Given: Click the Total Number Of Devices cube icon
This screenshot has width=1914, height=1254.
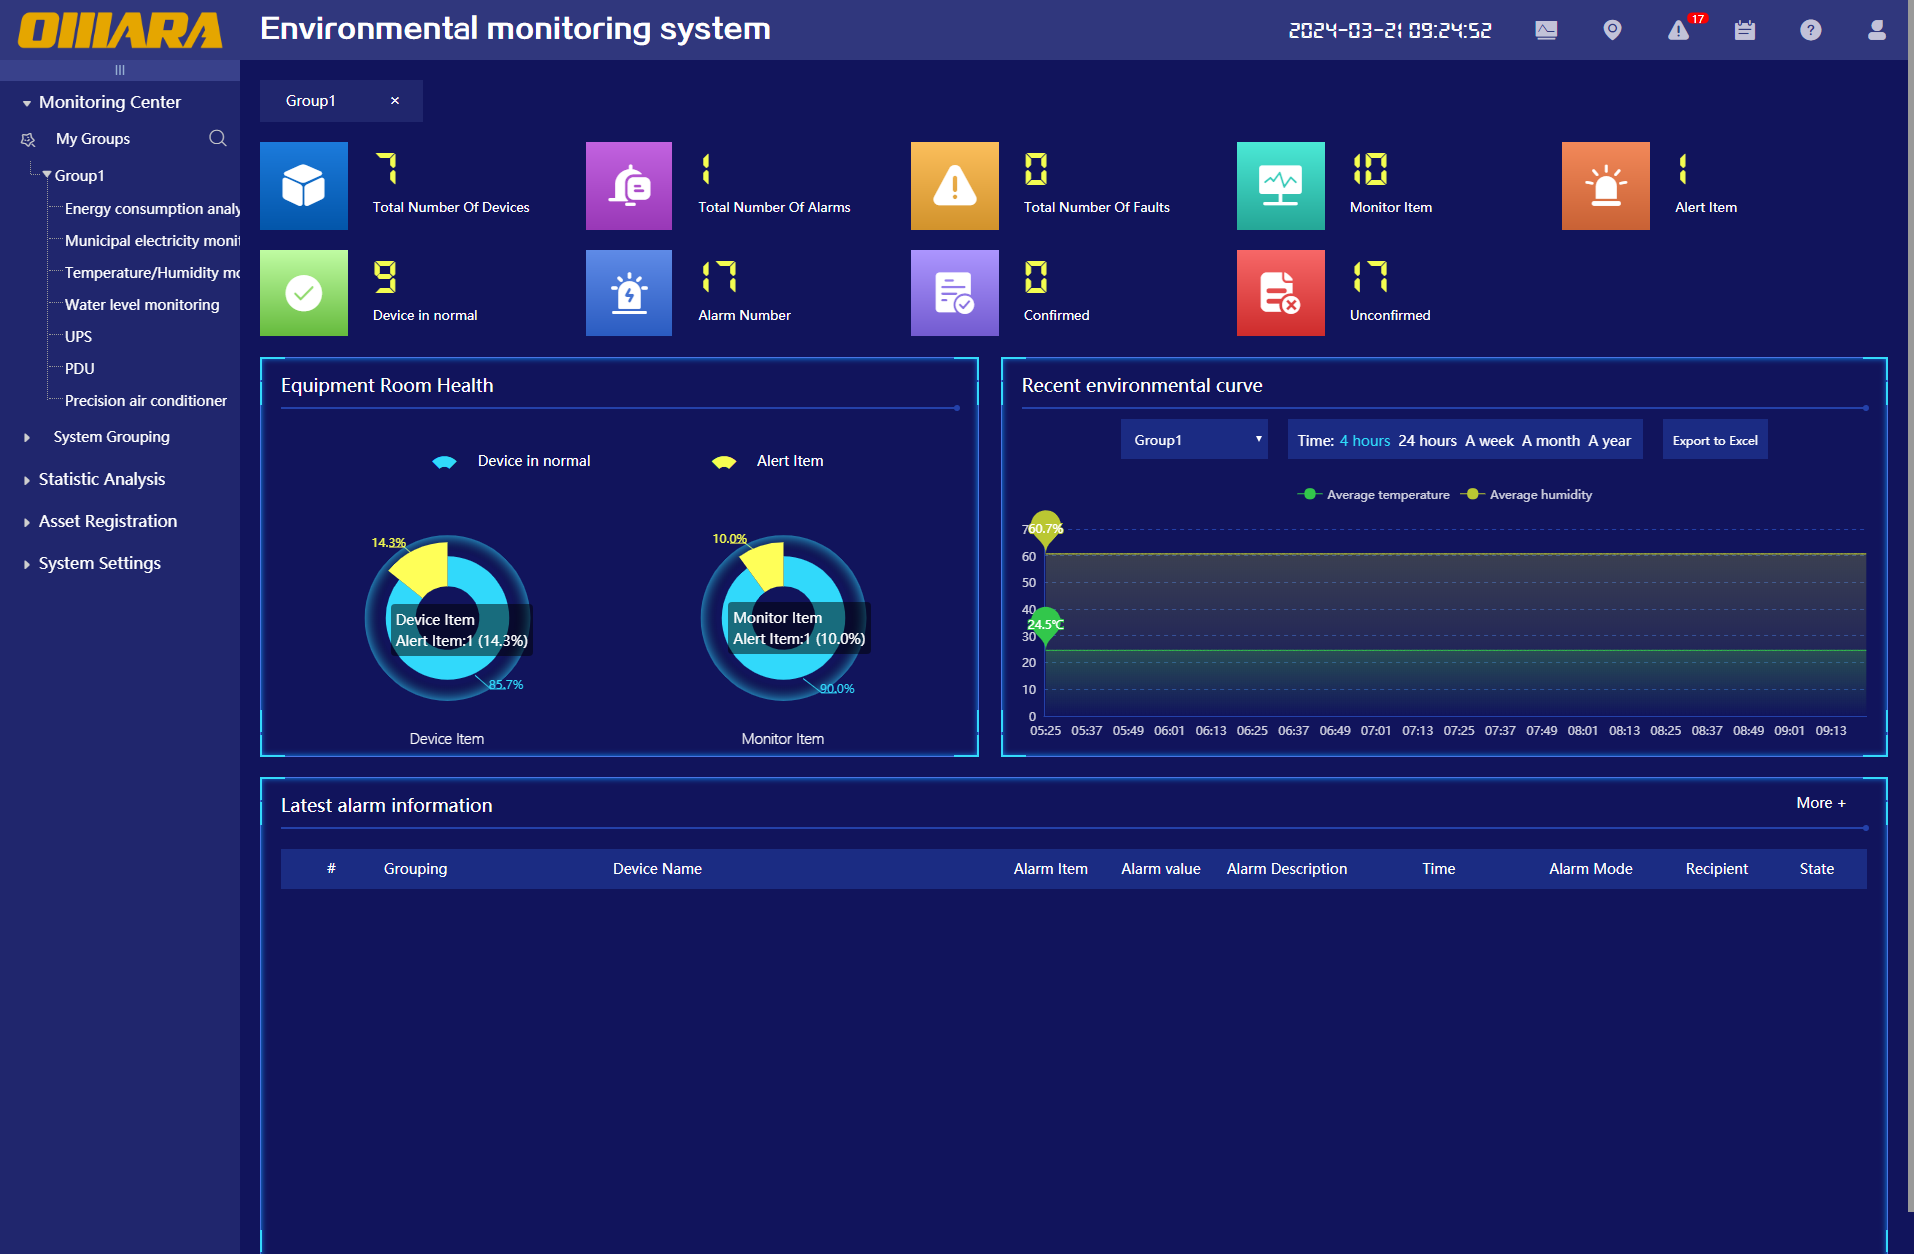Looking at the screenshot, I should click(x=304, y=186).
